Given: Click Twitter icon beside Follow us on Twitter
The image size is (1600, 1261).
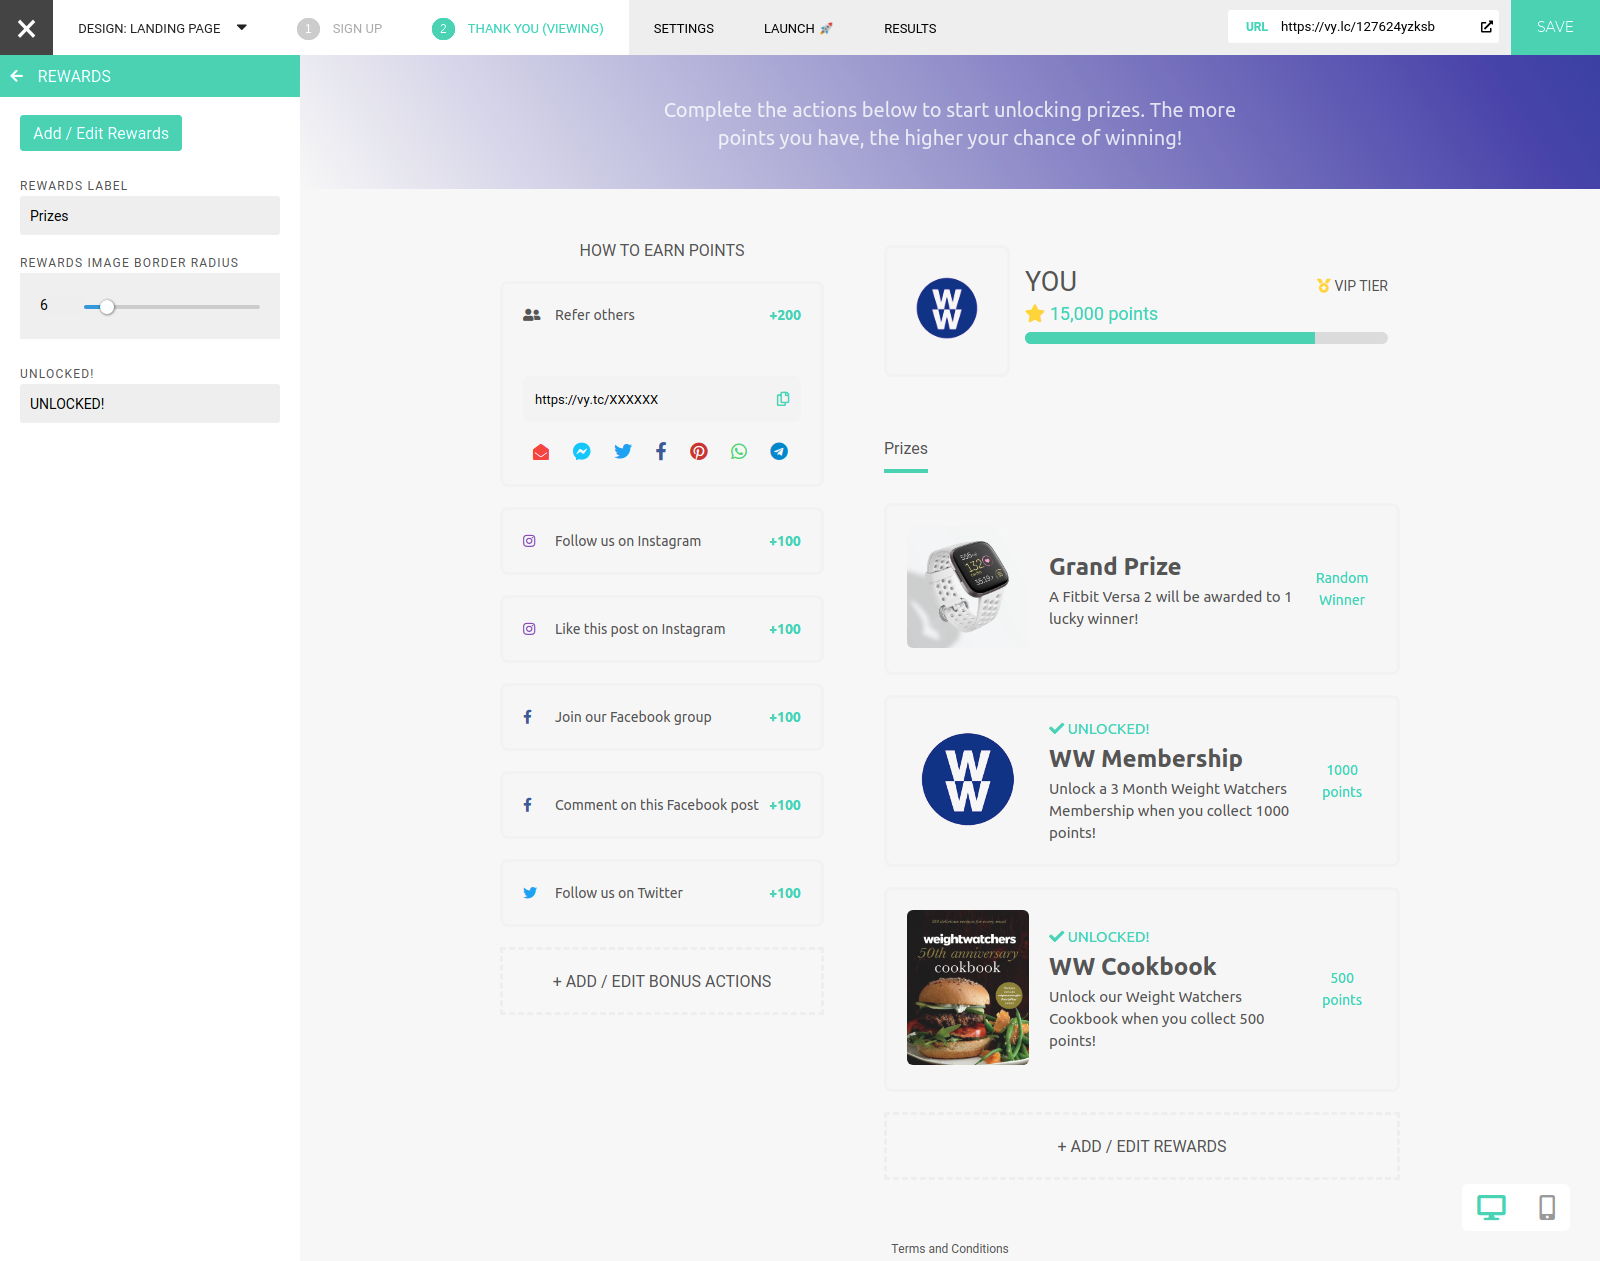Looking at the screenshot, I should 530,893.
